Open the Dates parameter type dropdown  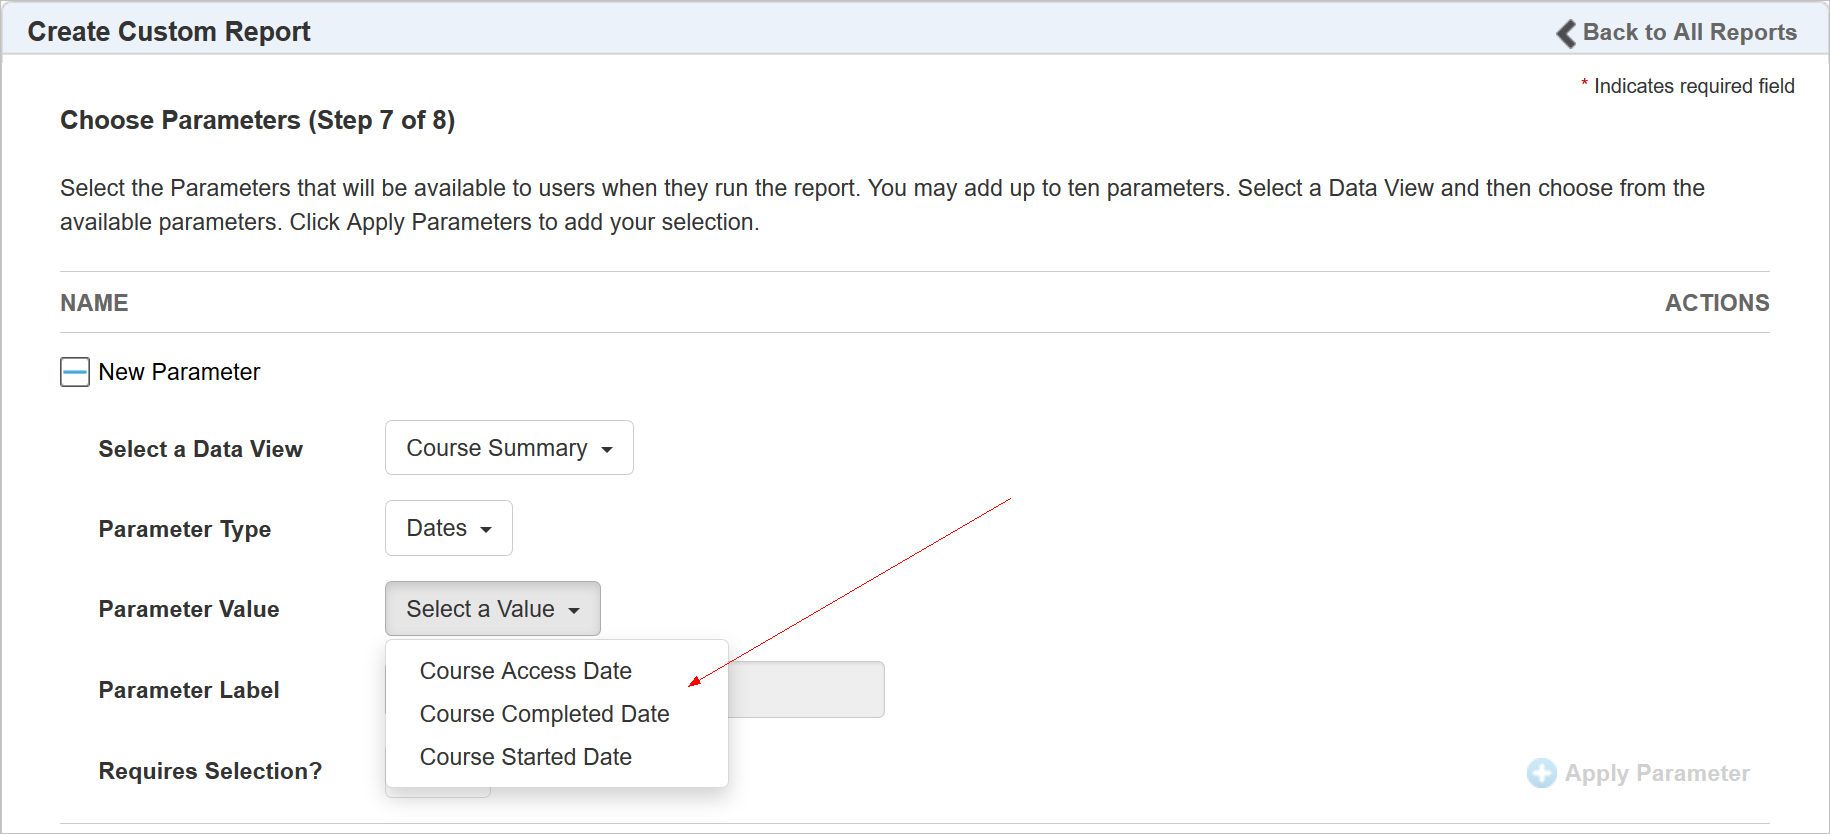tap(448, 528)
